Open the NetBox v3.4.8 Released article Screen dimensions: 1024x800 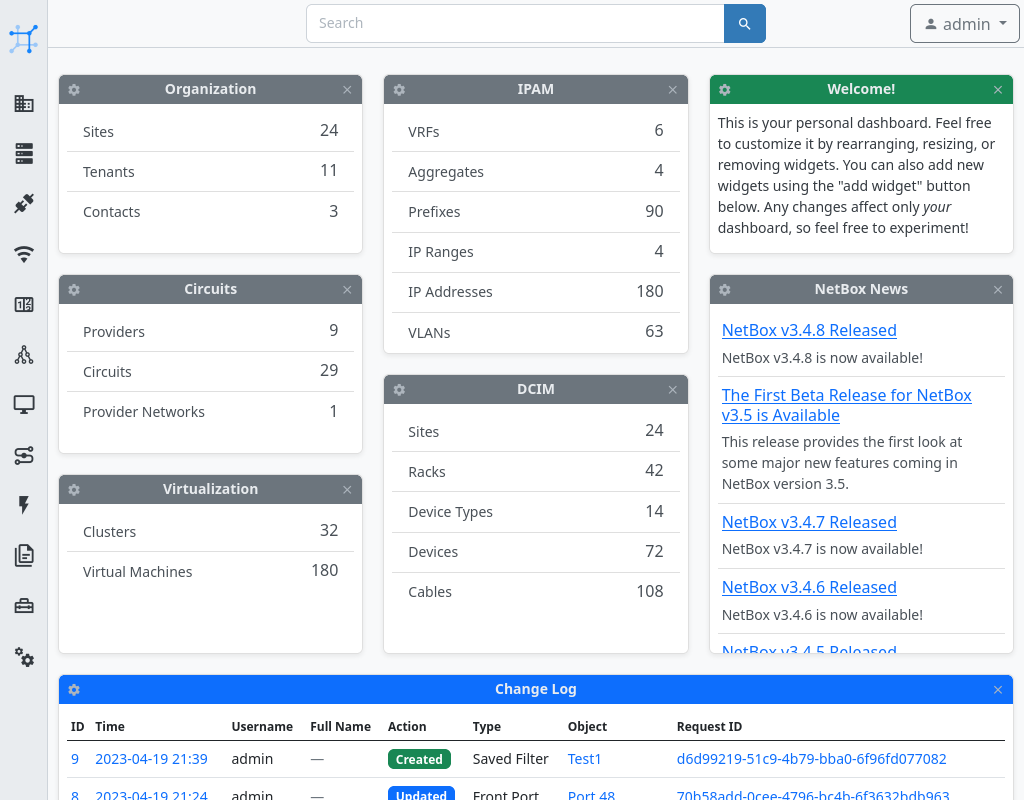[x=808, y=329]
